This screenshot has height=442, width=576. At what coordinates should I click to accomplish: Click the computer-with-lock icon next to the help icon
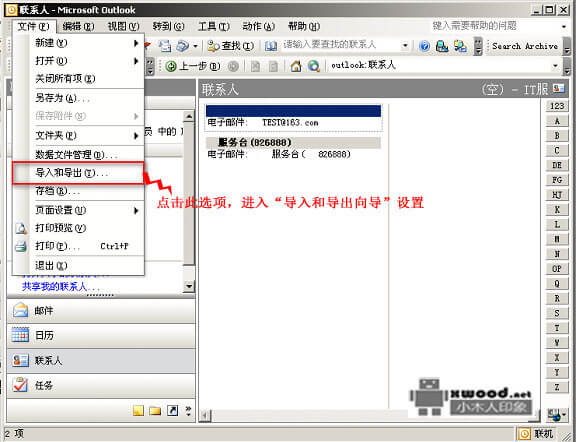(442, 46)
